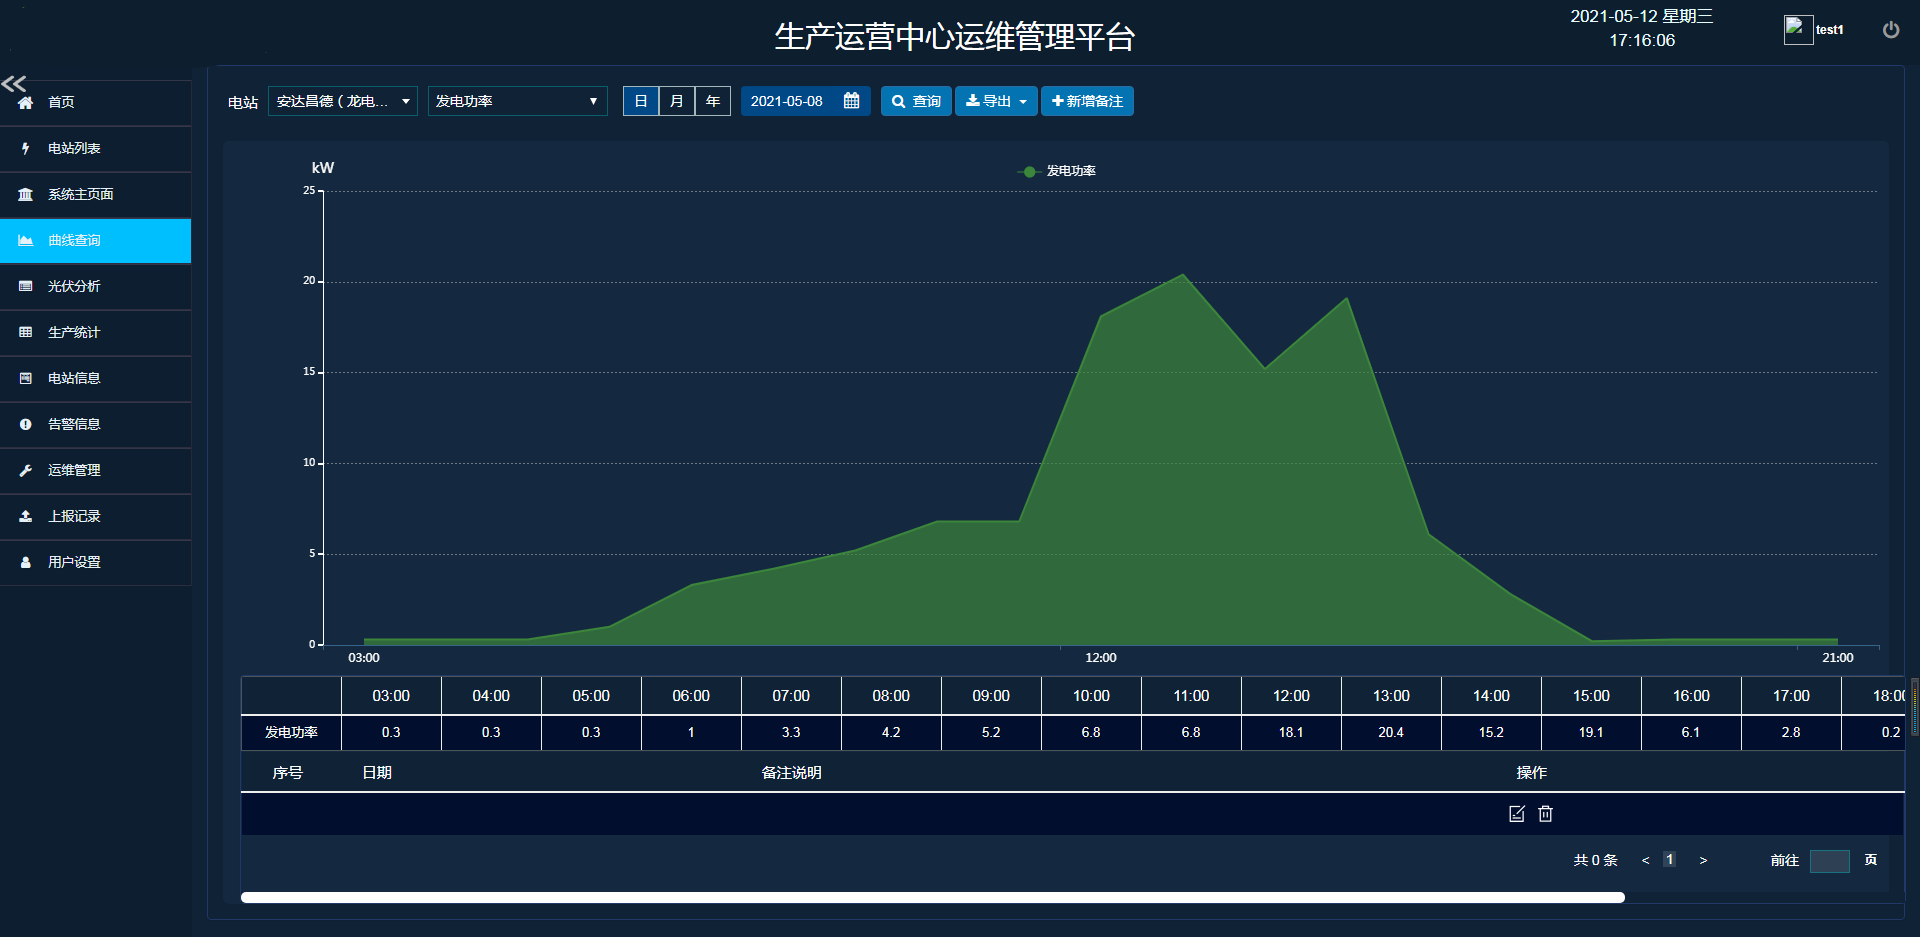
Task: Open the 电站 station dropdown
Action: point(343,101)
